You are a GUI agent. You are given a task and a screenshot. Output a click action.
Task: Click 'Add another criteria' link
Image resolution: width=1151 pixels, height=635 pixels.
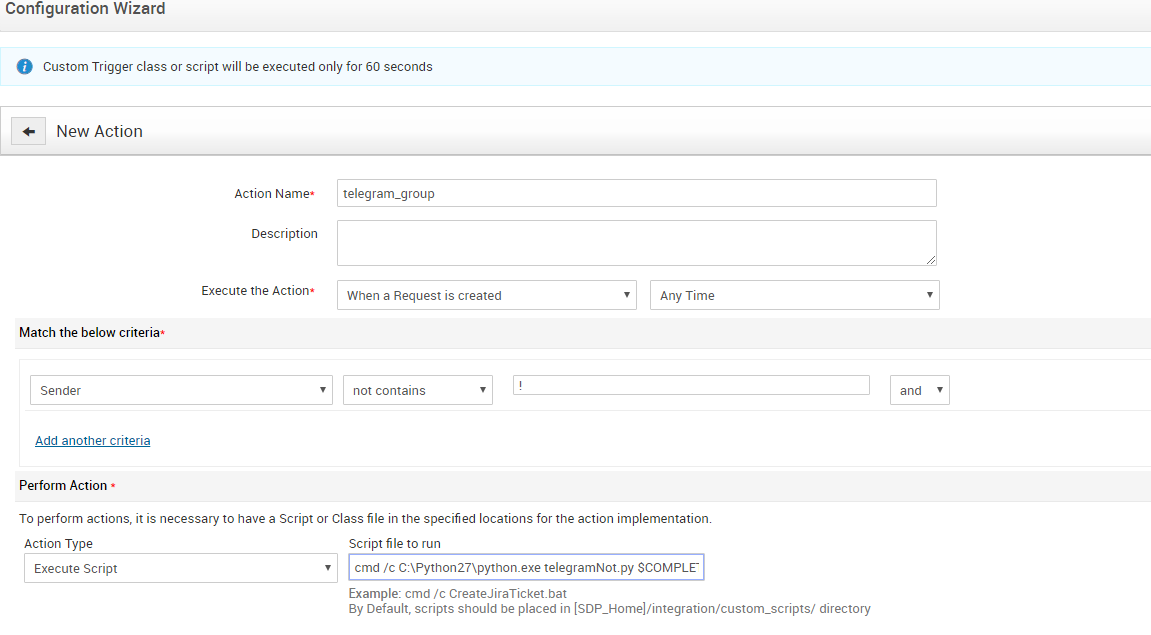point(92,440)
